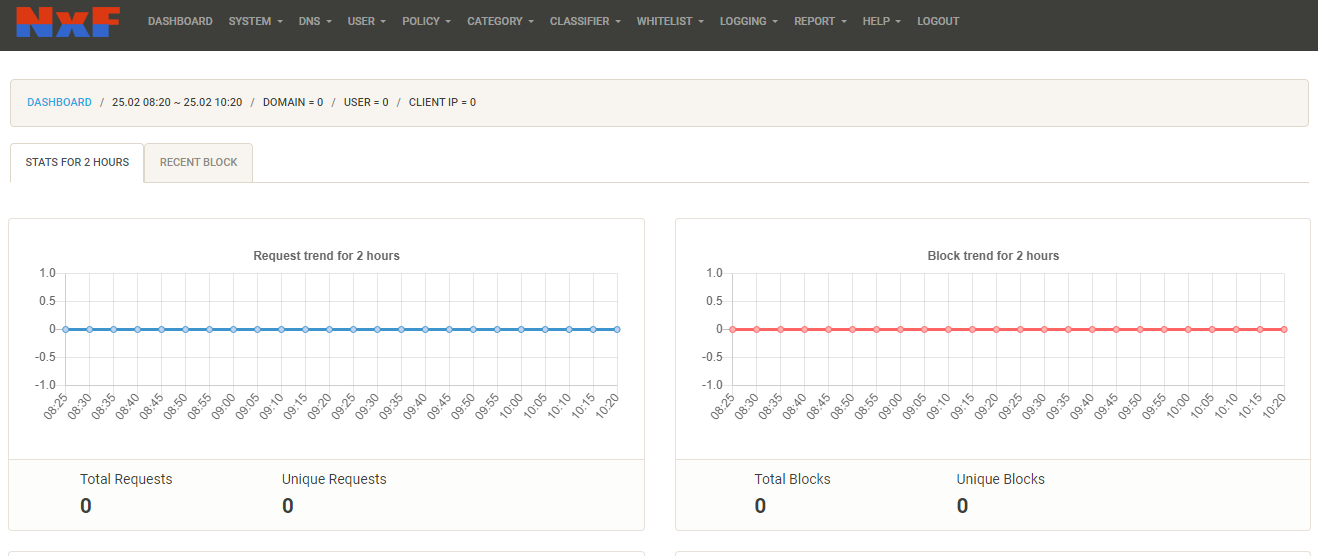Open the WHITELIST dropdown
The width and height of the screenshot is (1318, 556).
670,21
